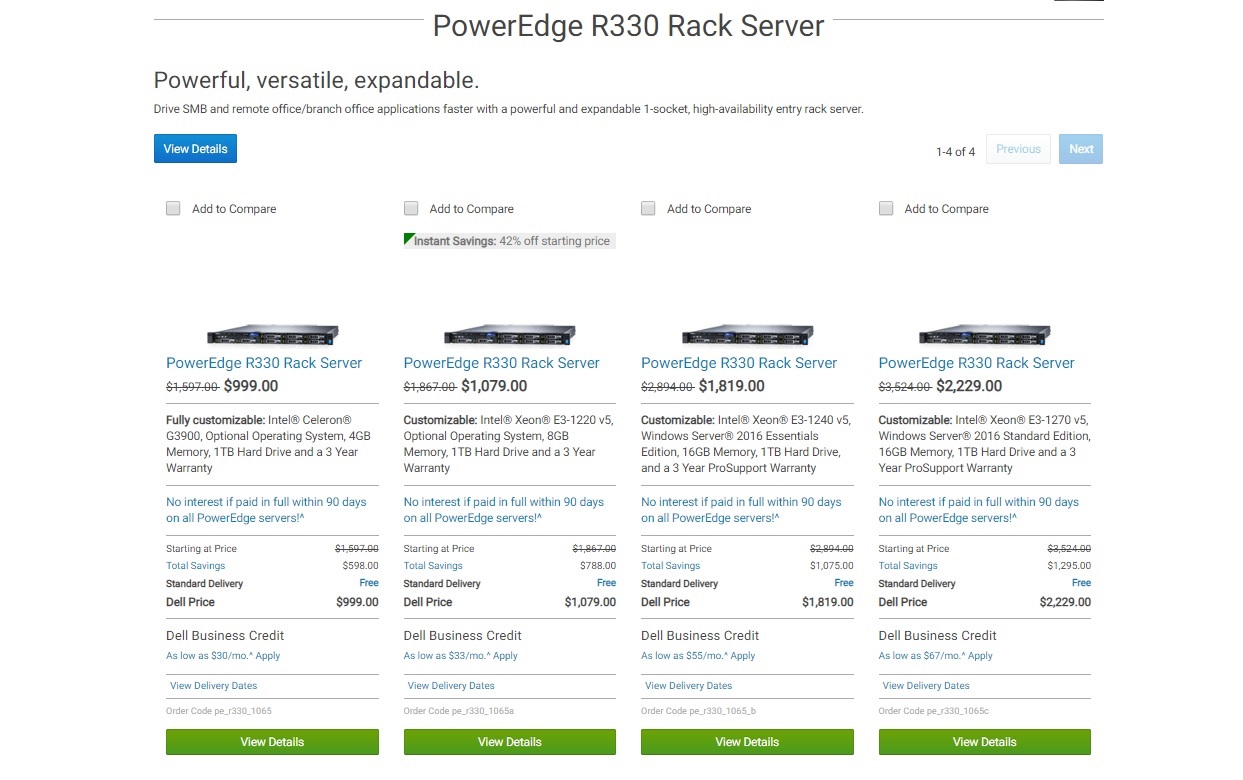Viewport: 1243px width, 780px height.
Task: Click the no interest financing link under the Celeron server
Action: 266,510
